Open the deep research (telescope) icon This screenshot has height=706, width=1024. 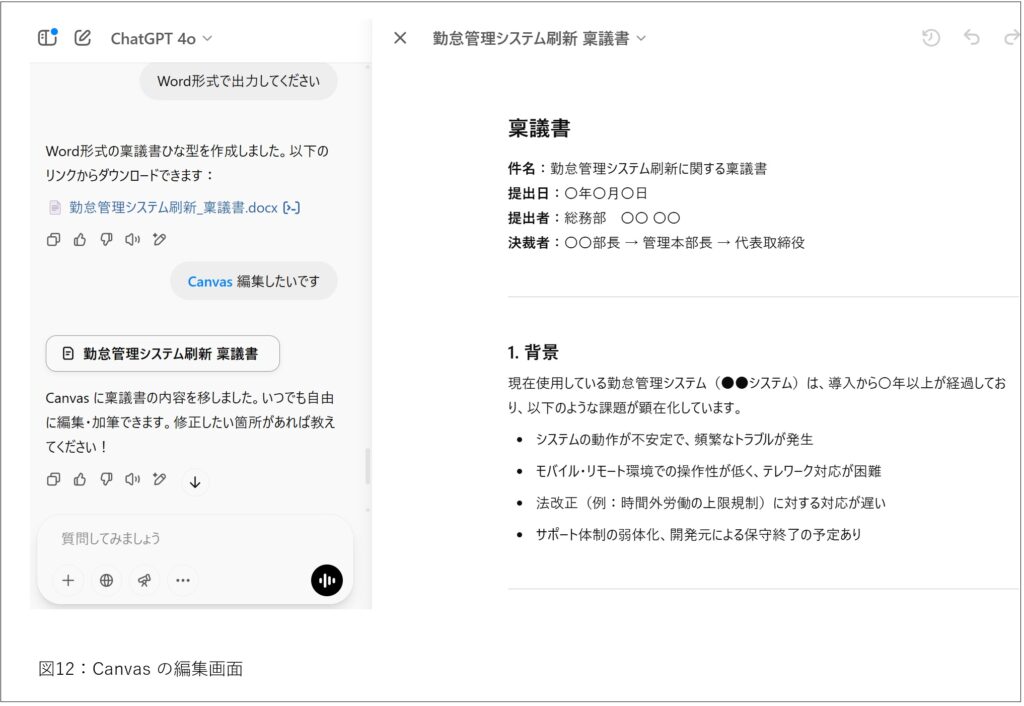144,580
